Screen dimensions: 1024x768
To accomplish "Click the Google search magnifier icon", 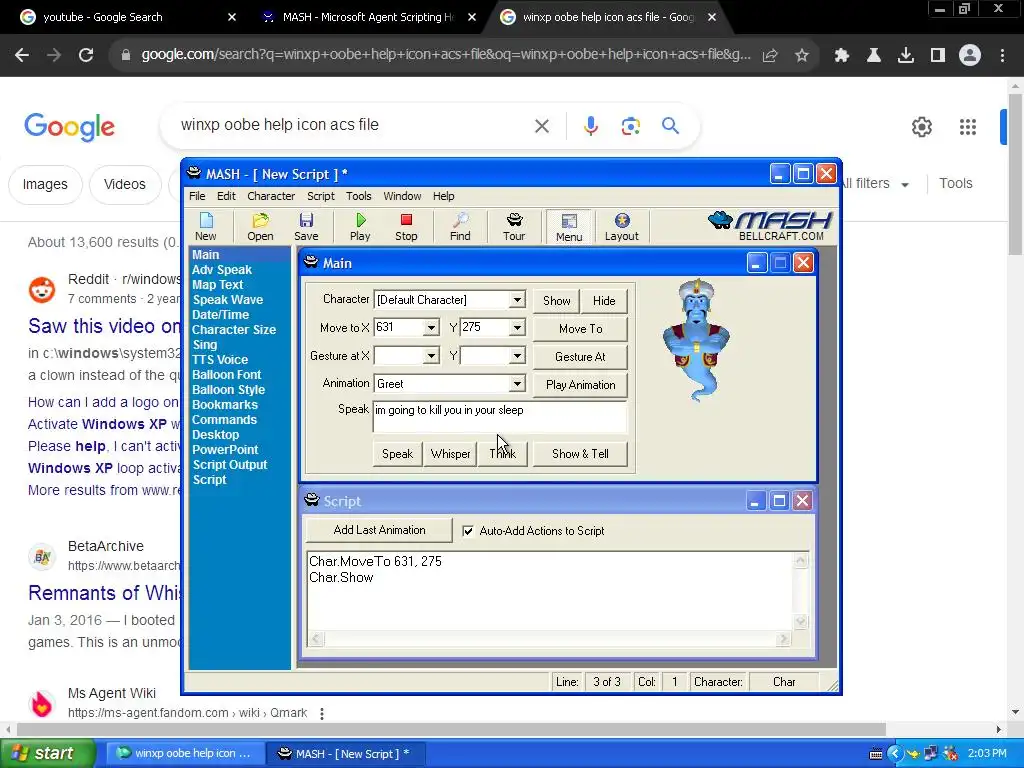I will [670, 125].
